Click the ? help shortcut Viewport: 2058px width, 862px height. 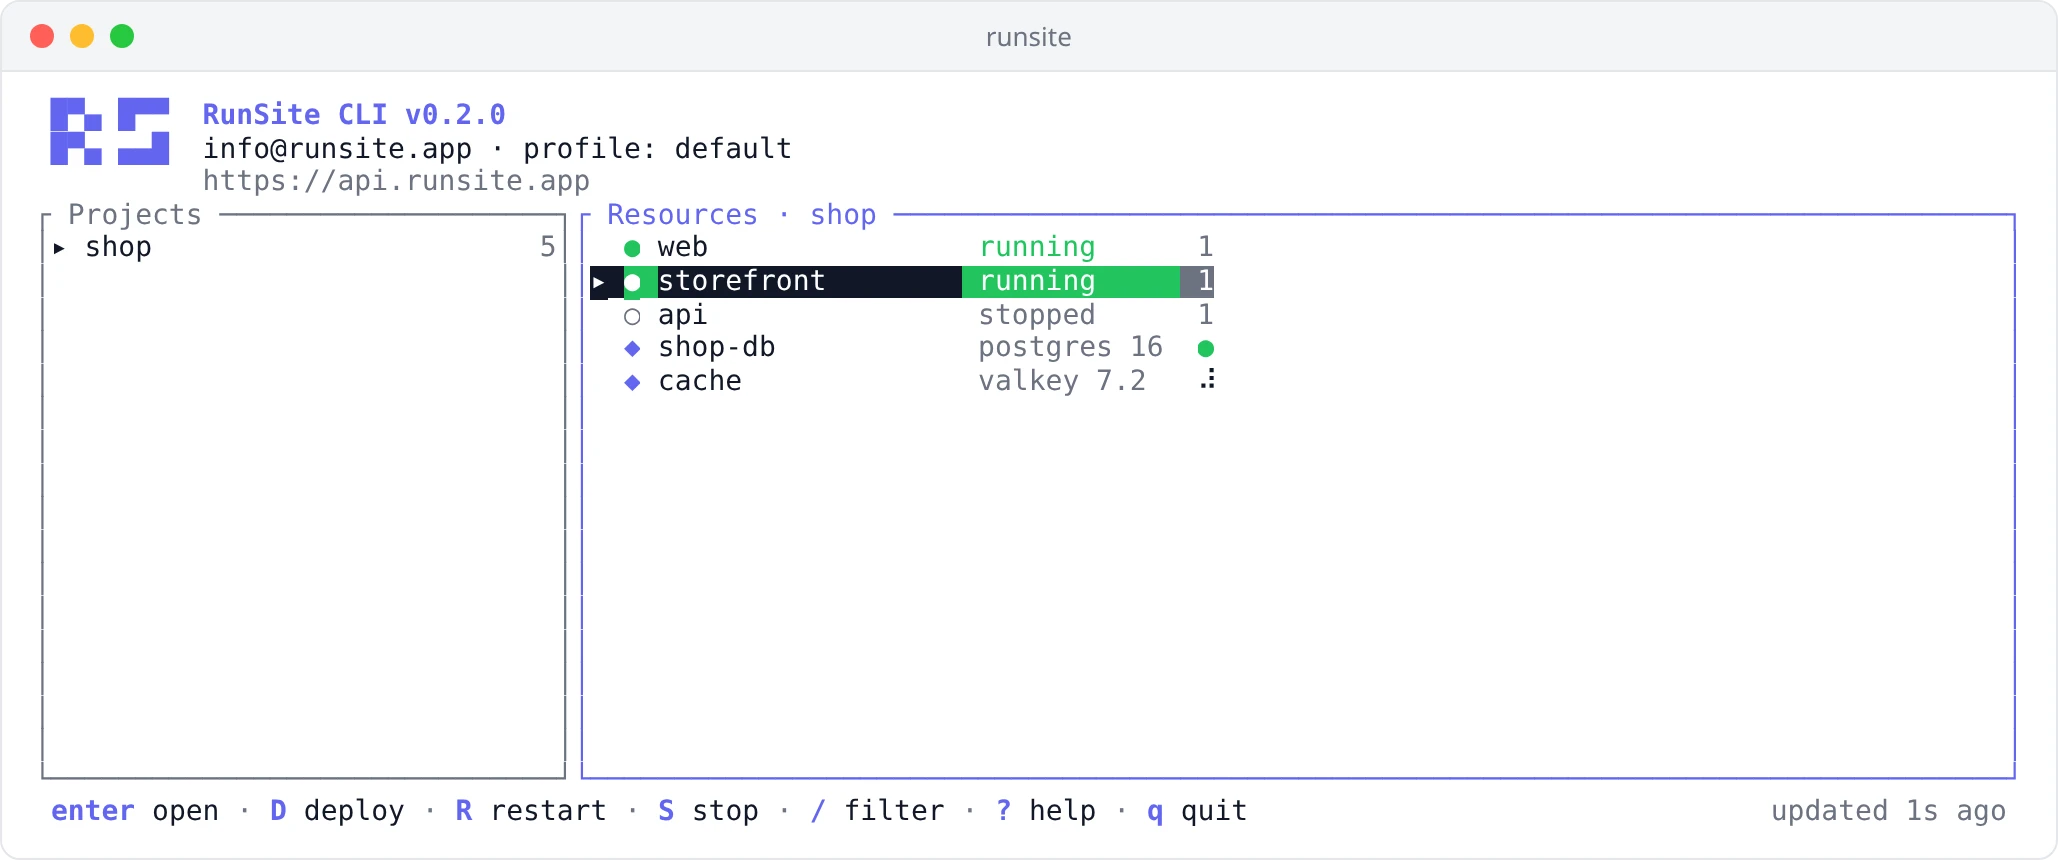(x=1046, y=811)
